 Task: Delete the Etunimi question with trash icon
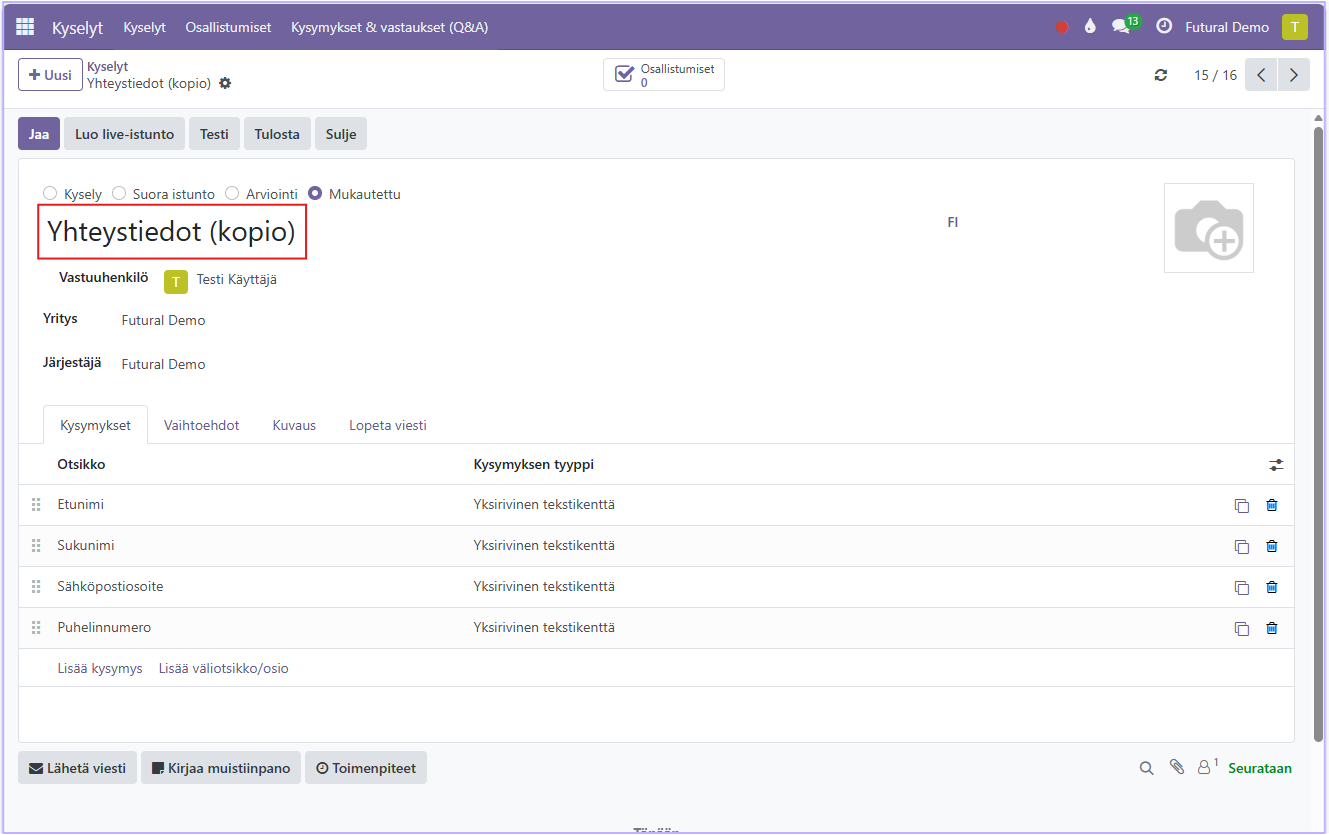point(1272,505)
